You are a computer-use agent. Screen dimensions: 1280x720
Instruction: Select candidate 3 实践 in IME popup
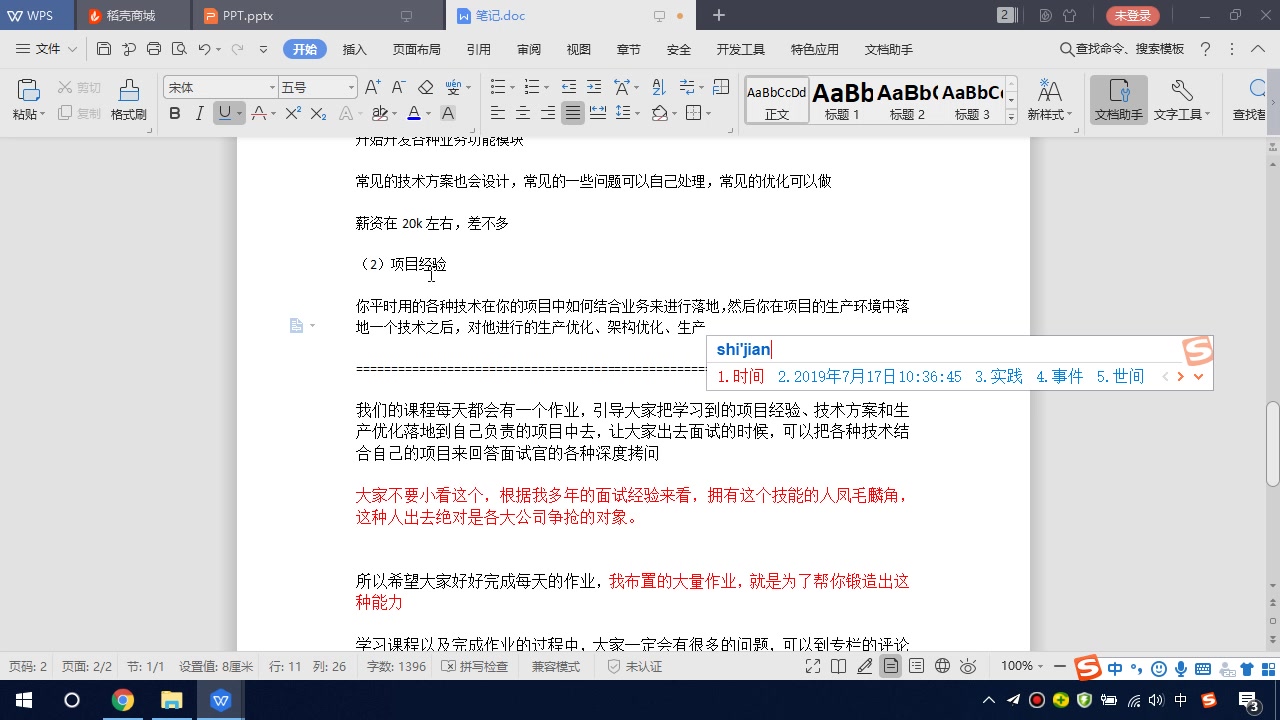(999, 377)
